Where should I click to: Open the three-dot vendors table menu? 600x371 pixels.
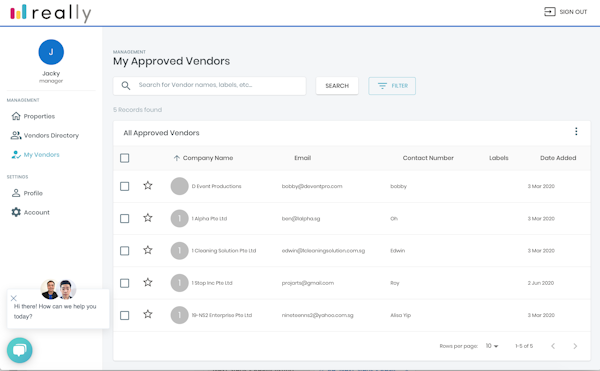576,132
